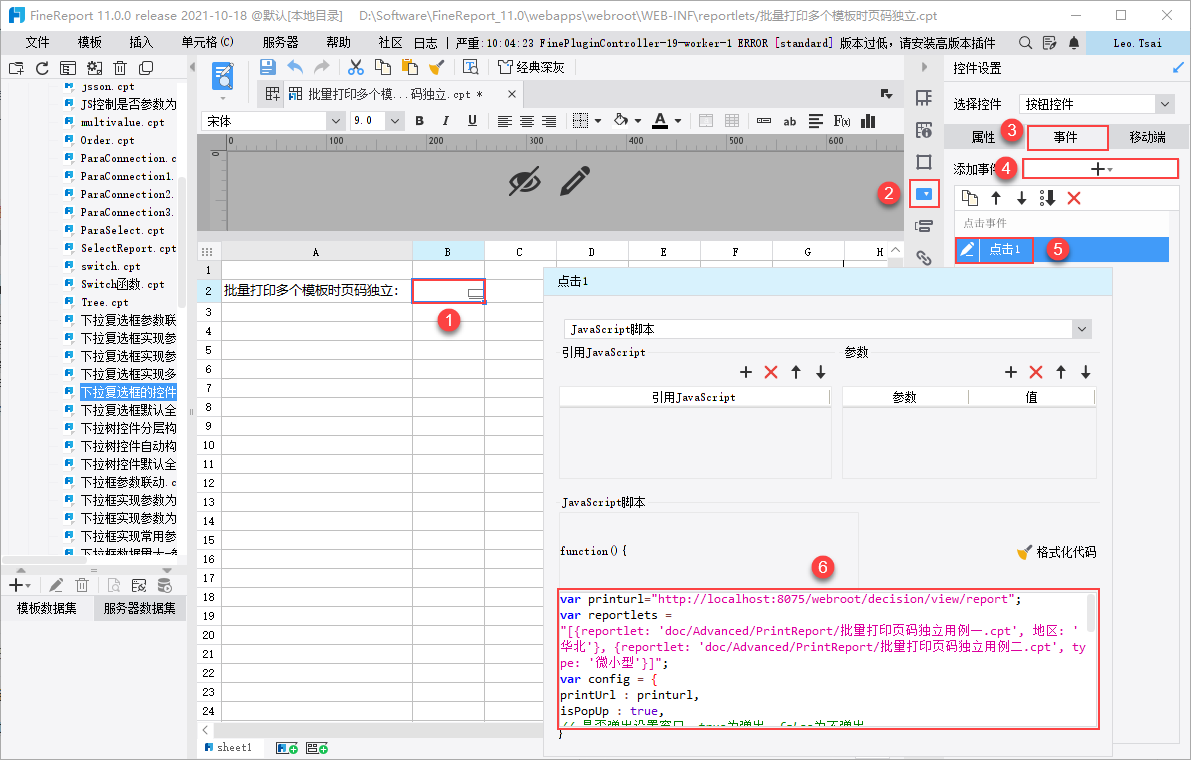Expand the font color dropdown arrow
Viewport: 1191px width, 760px height.
pyautogui.click(x=678, y=121)
